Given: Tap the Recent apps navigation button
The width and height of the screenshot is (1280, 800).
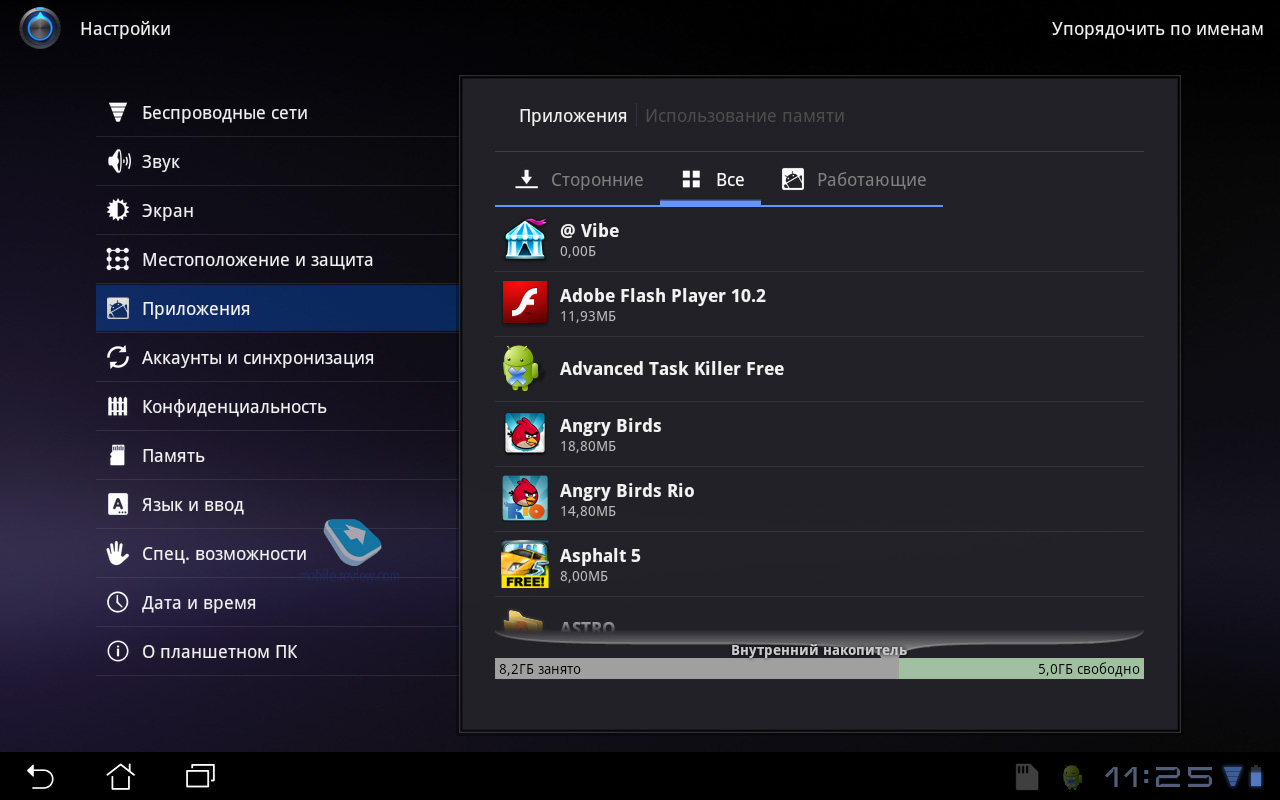Looking at the screenshot, I should tap(201, 776).
